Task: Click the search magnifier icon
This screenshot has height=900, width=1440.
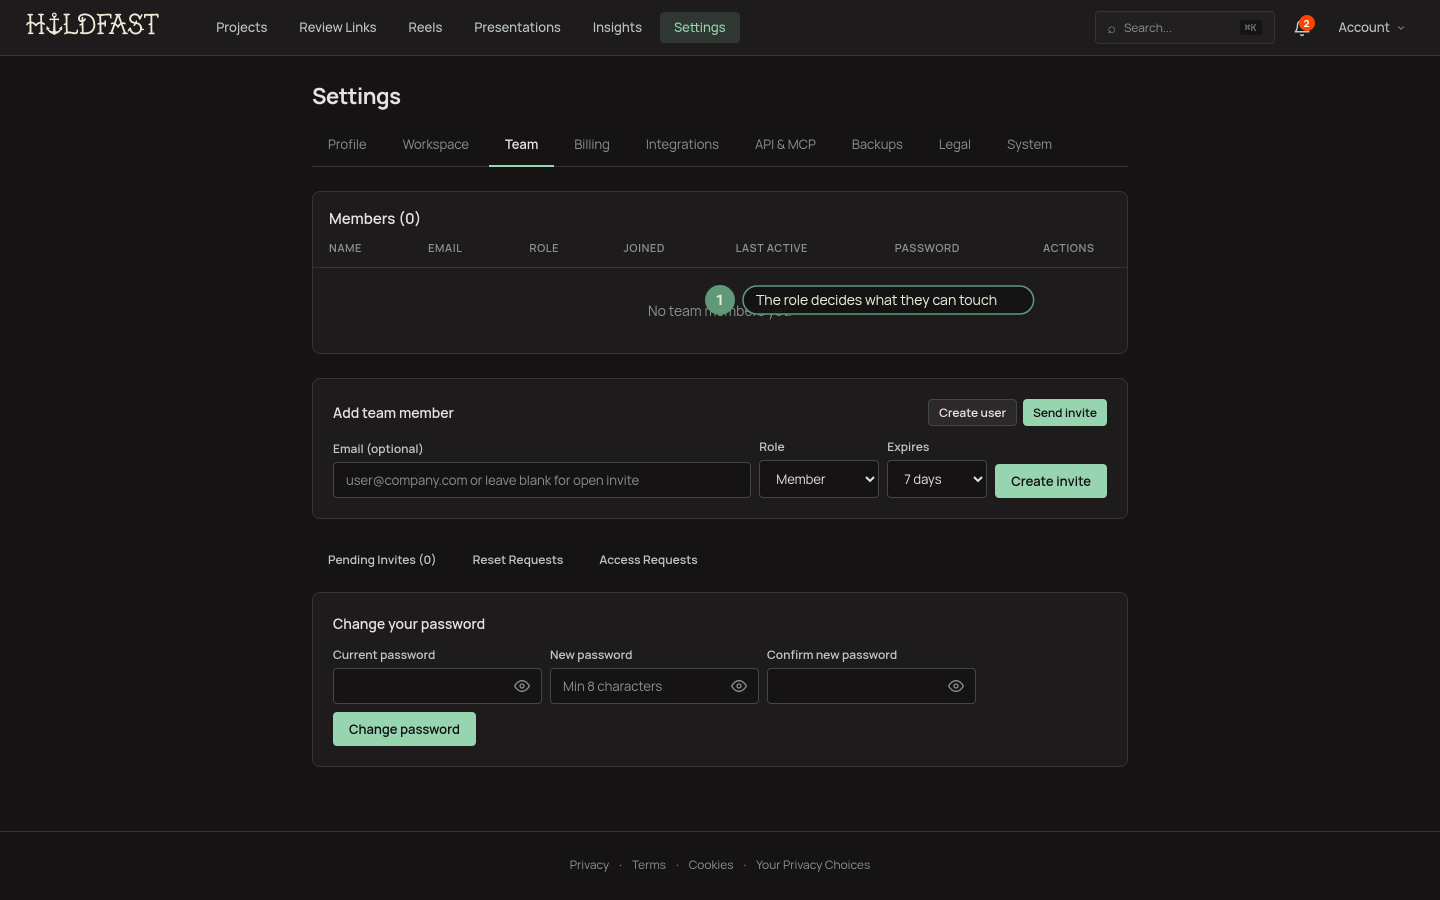Action: [x=1111, y=29]
